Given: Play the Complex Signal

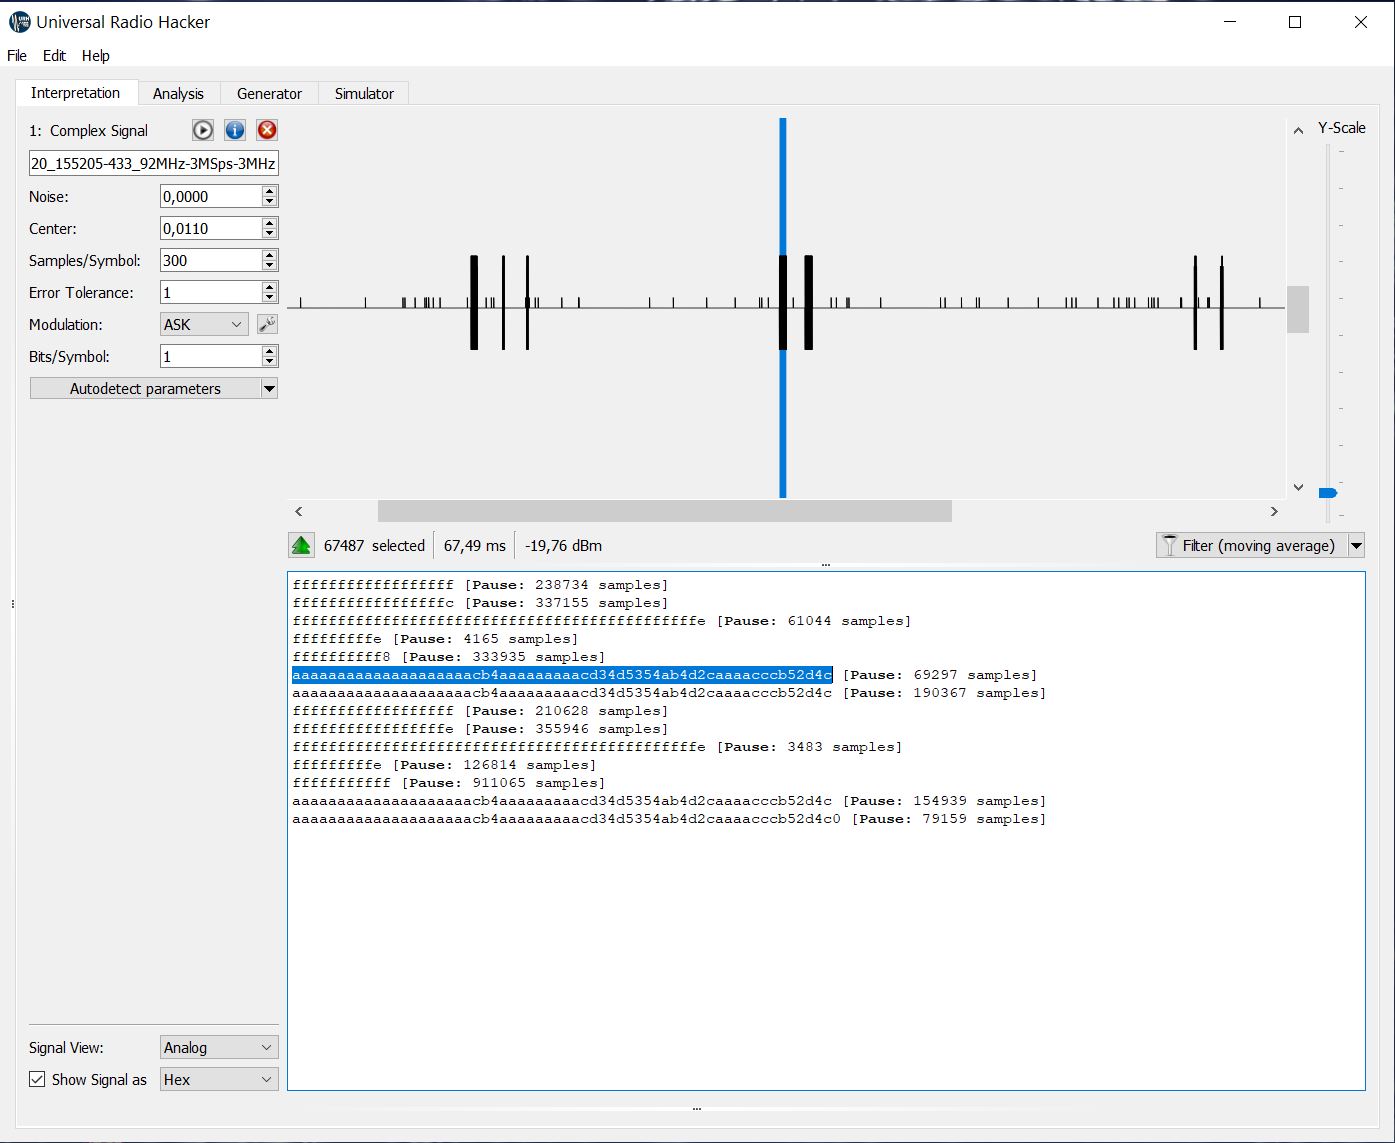Looking at the screenshot, I should 203,130.
